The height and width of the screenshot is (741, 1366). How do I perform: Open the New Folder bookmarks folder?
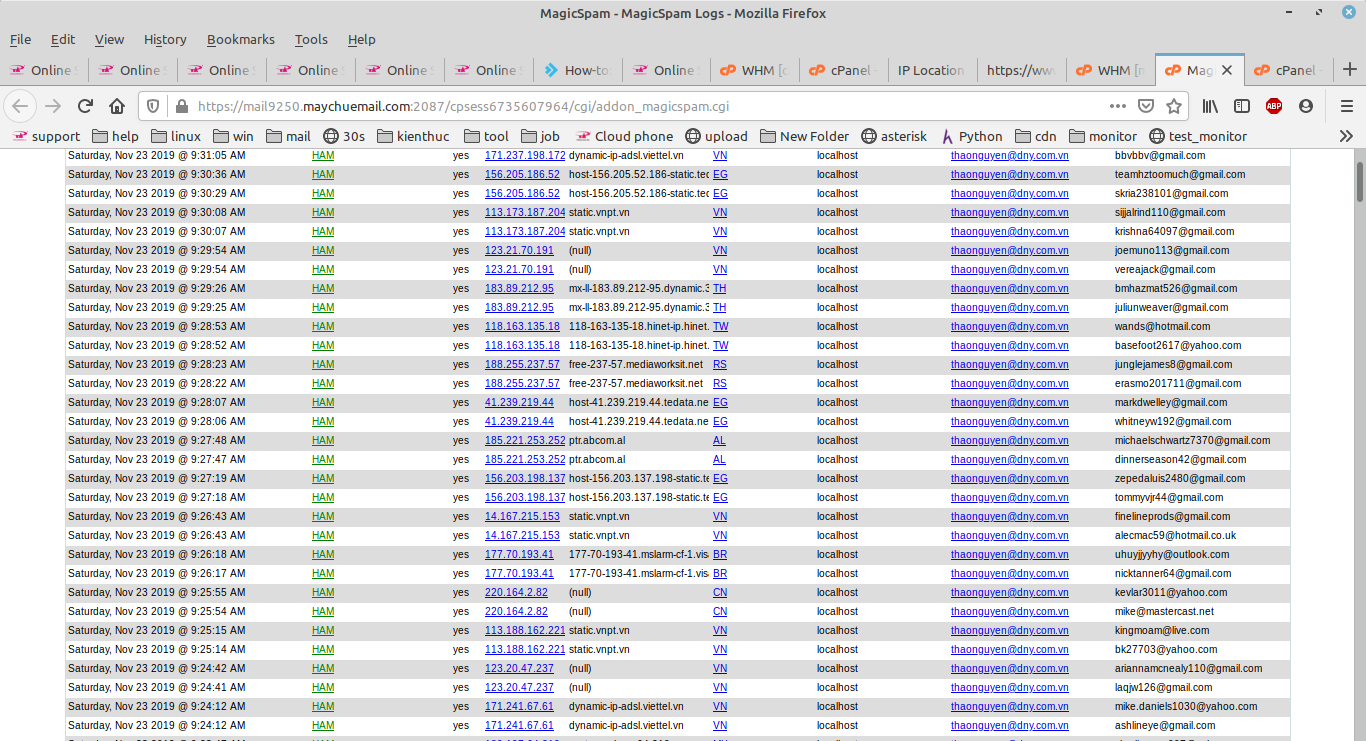pyautogui.click(x=804, y=136)
